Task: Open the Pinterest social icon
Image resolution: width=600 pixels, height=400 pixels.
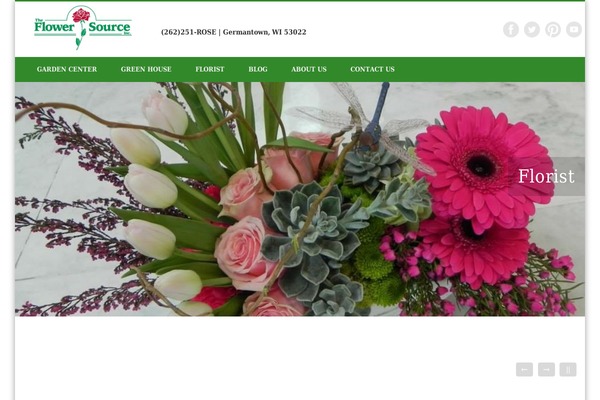Action: pos(553,29)
